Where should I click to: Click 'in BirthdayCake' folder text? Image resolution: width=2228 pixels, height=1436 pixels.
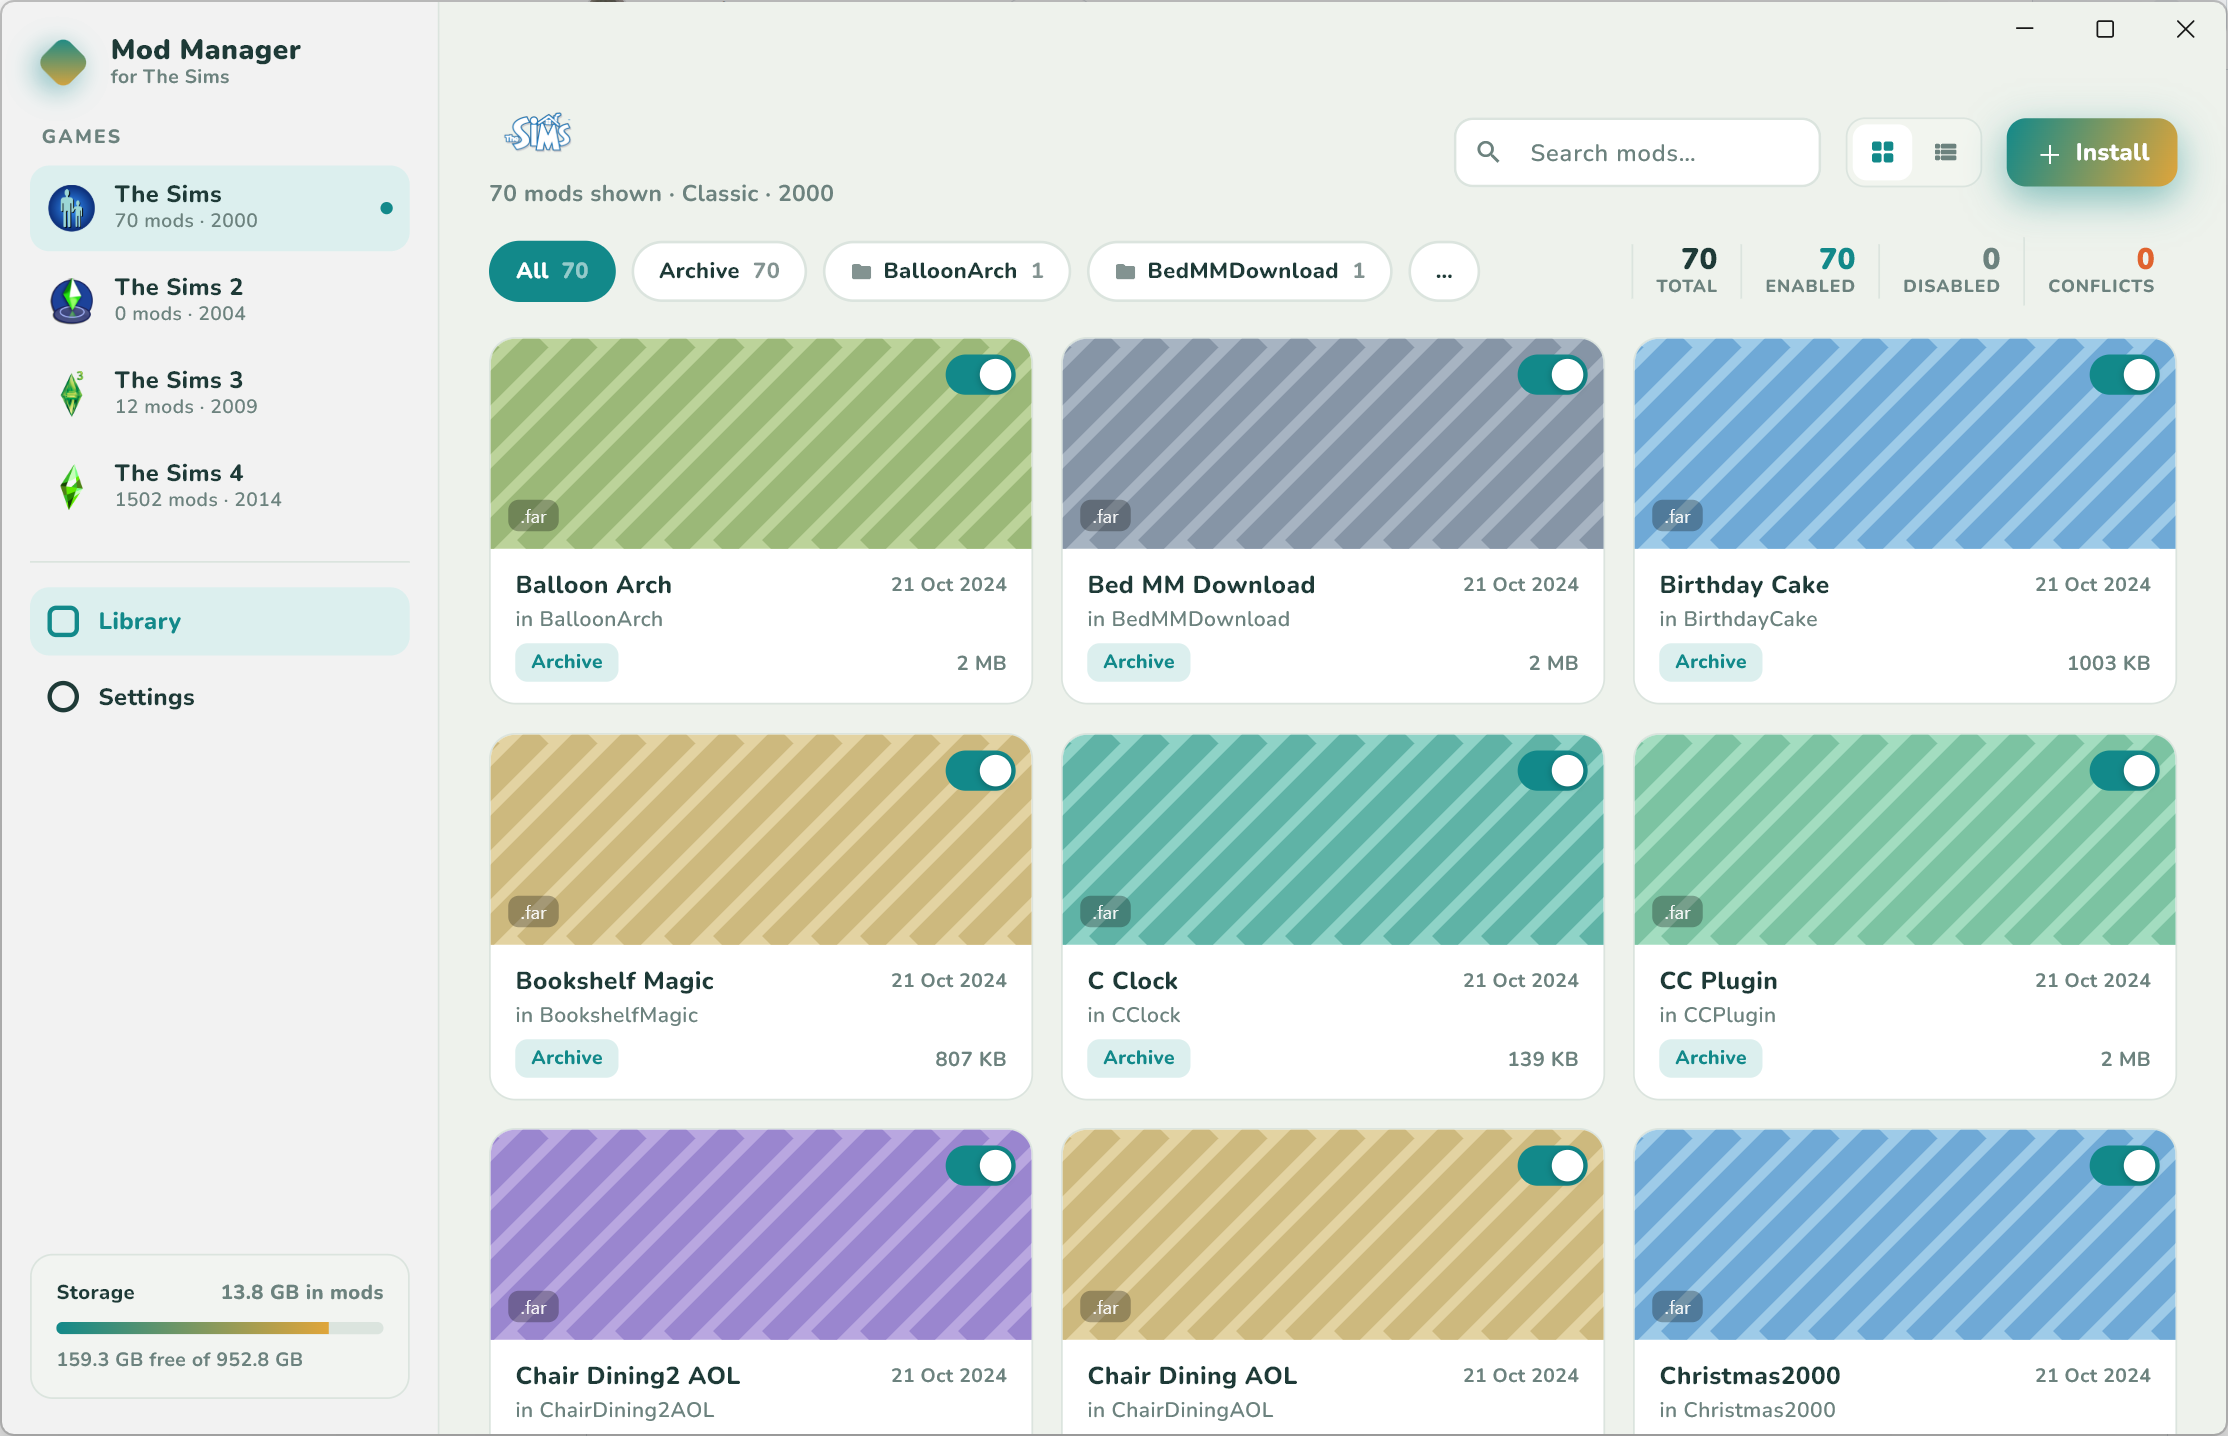pyautogui.click(x=1738, y=619)
